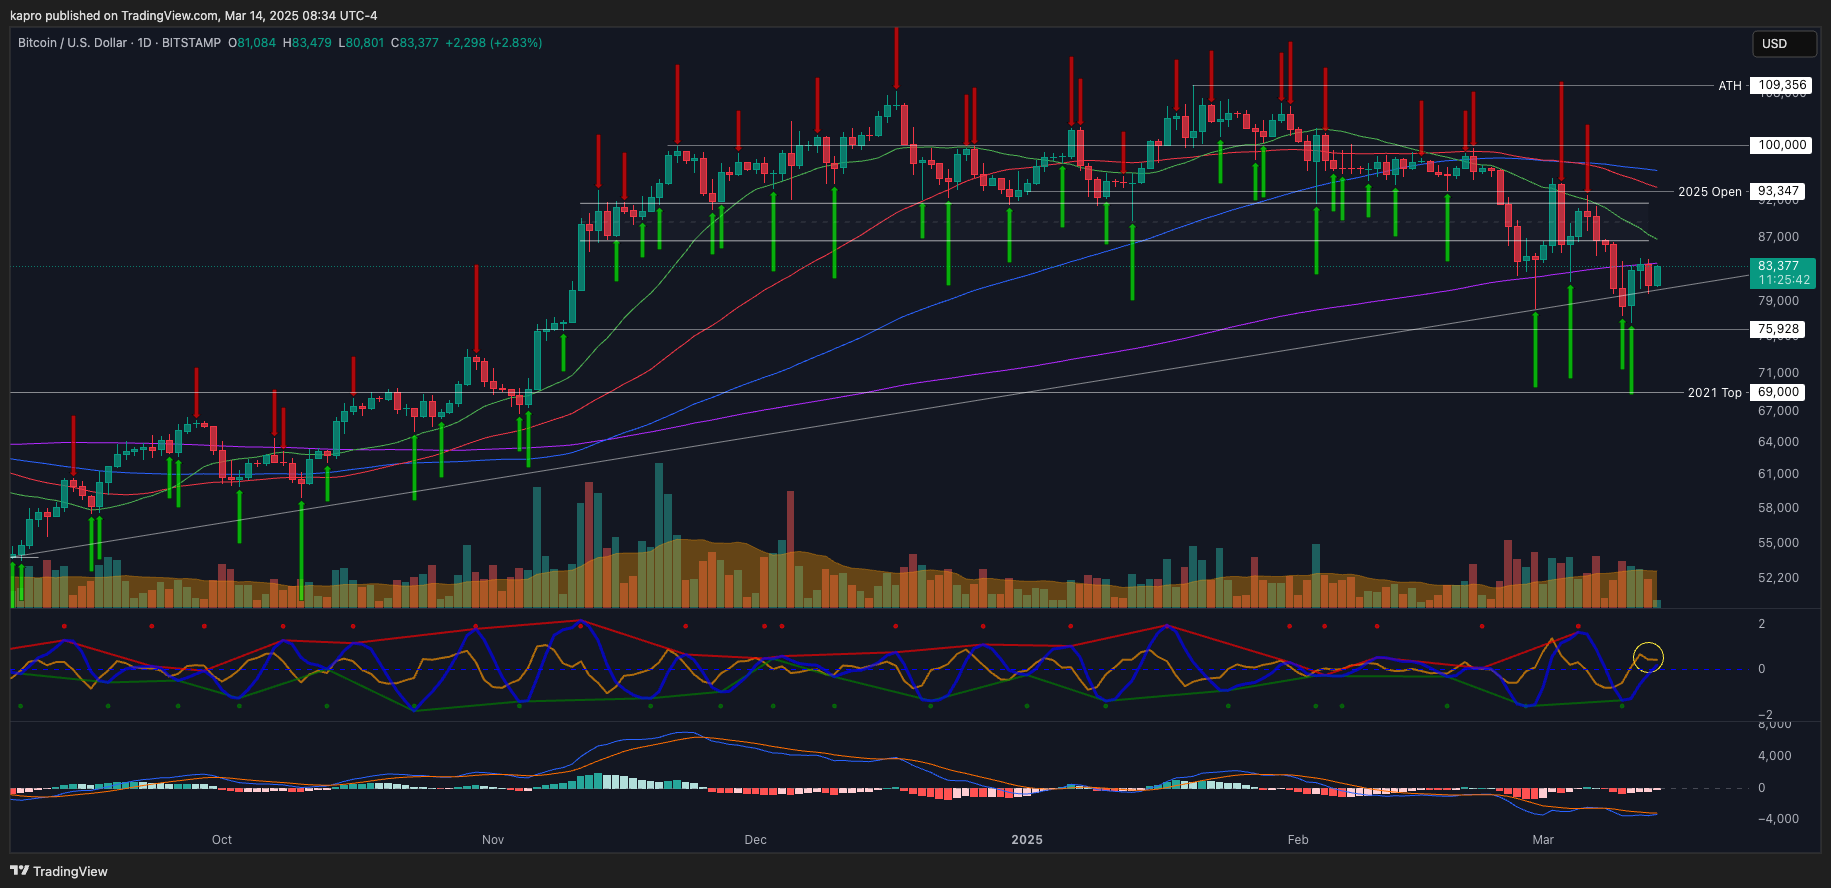The height and width of the screenshot is (888, 1831).
Task: Click the +2,298 (+2.83%) change value
Action: pyautogui.click(x=493, y=43)
